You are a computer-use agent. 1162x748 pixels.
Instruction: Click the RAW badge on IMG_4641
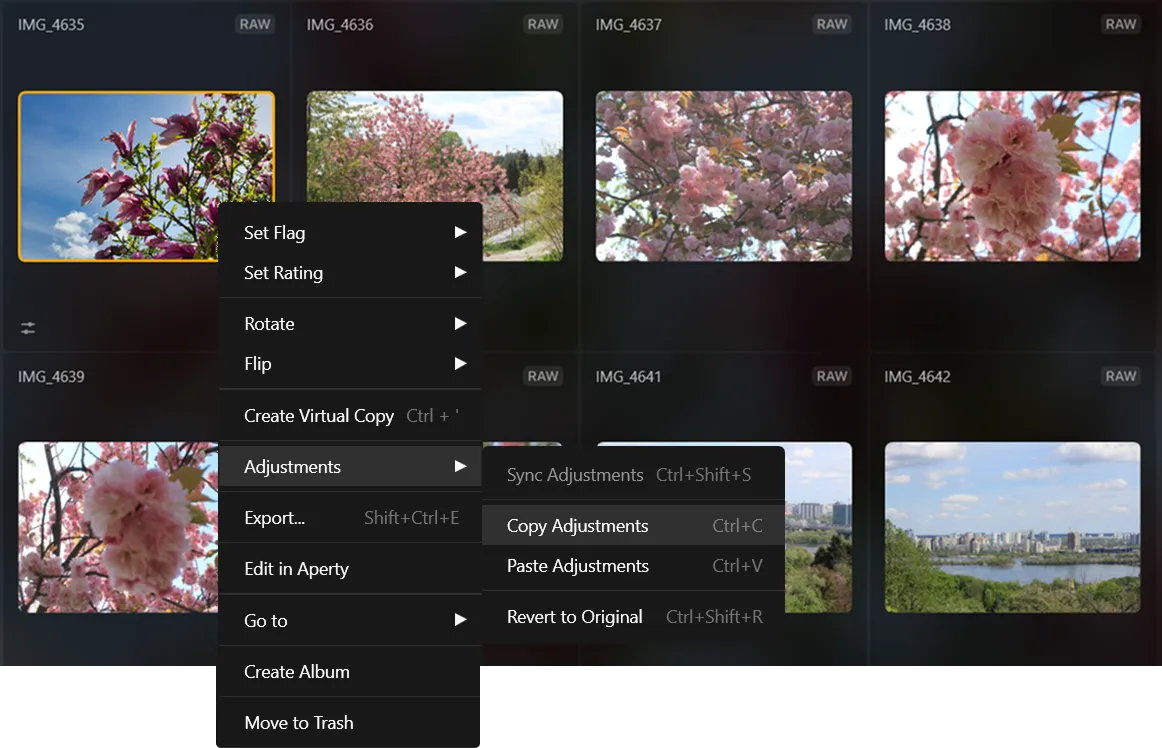[832, 377]
